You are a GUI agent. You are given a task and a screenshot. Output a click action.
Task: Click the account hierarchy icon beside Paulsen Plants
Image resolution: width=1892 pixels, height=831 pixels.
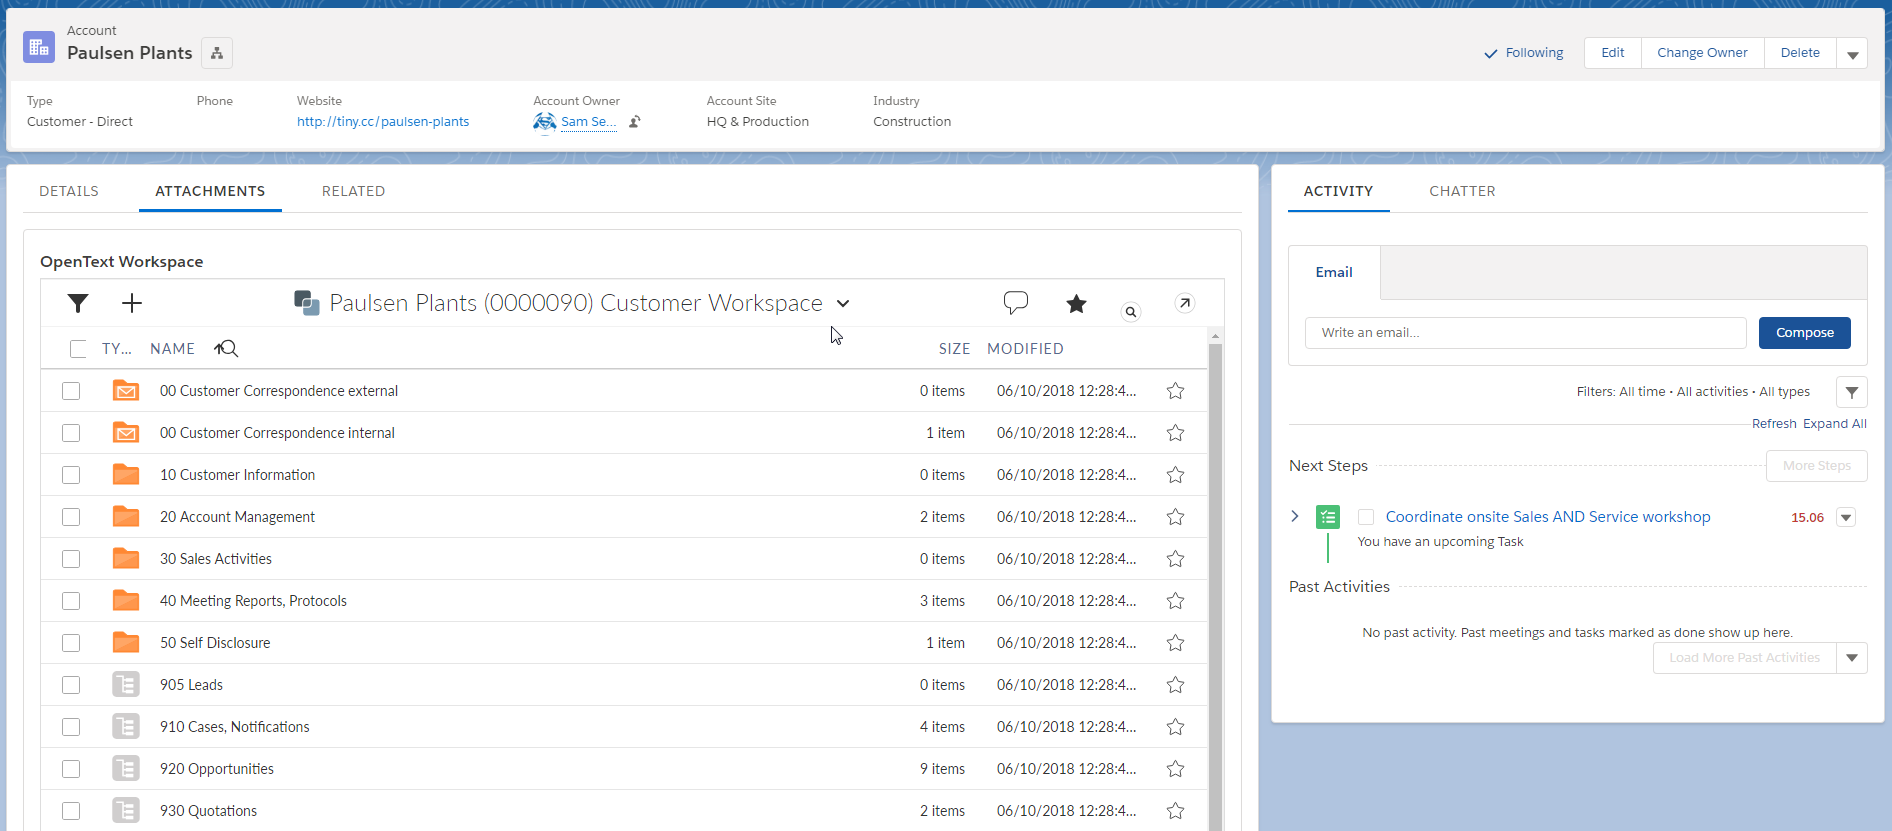[x=217, y=53]
